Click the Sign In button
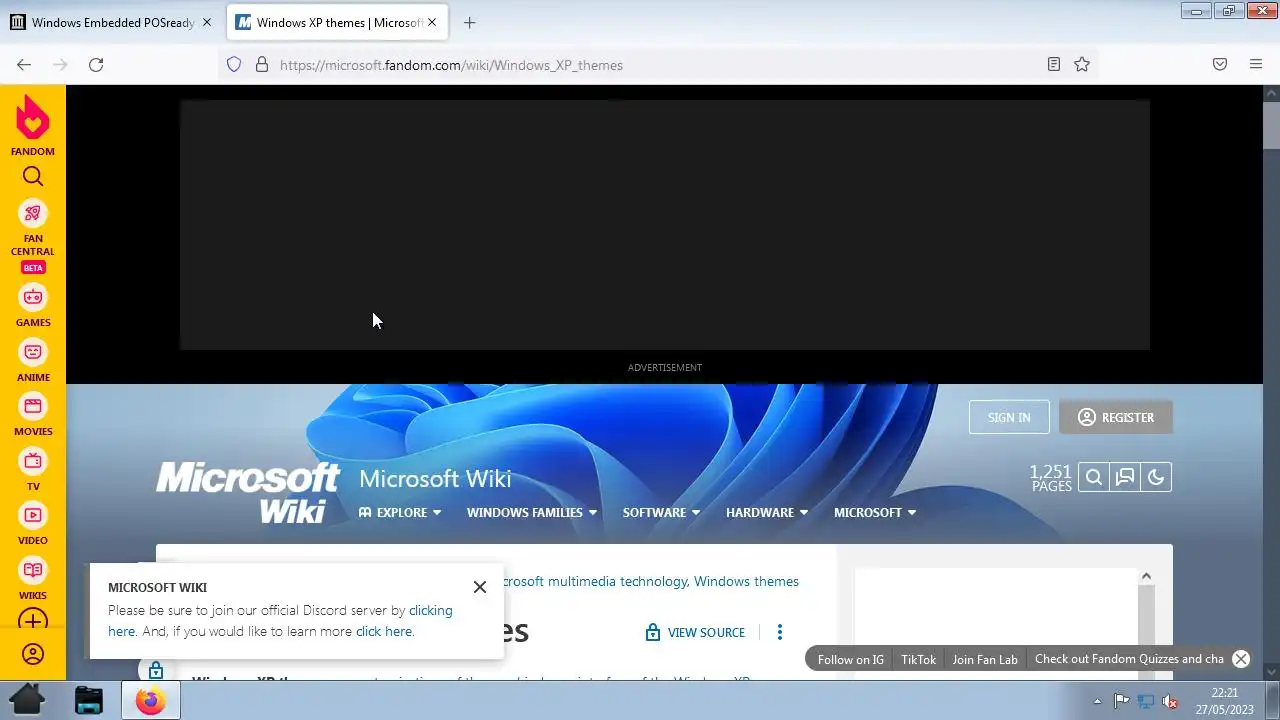The width and height of the screenshot is (1280, 720). point(1009,417)
